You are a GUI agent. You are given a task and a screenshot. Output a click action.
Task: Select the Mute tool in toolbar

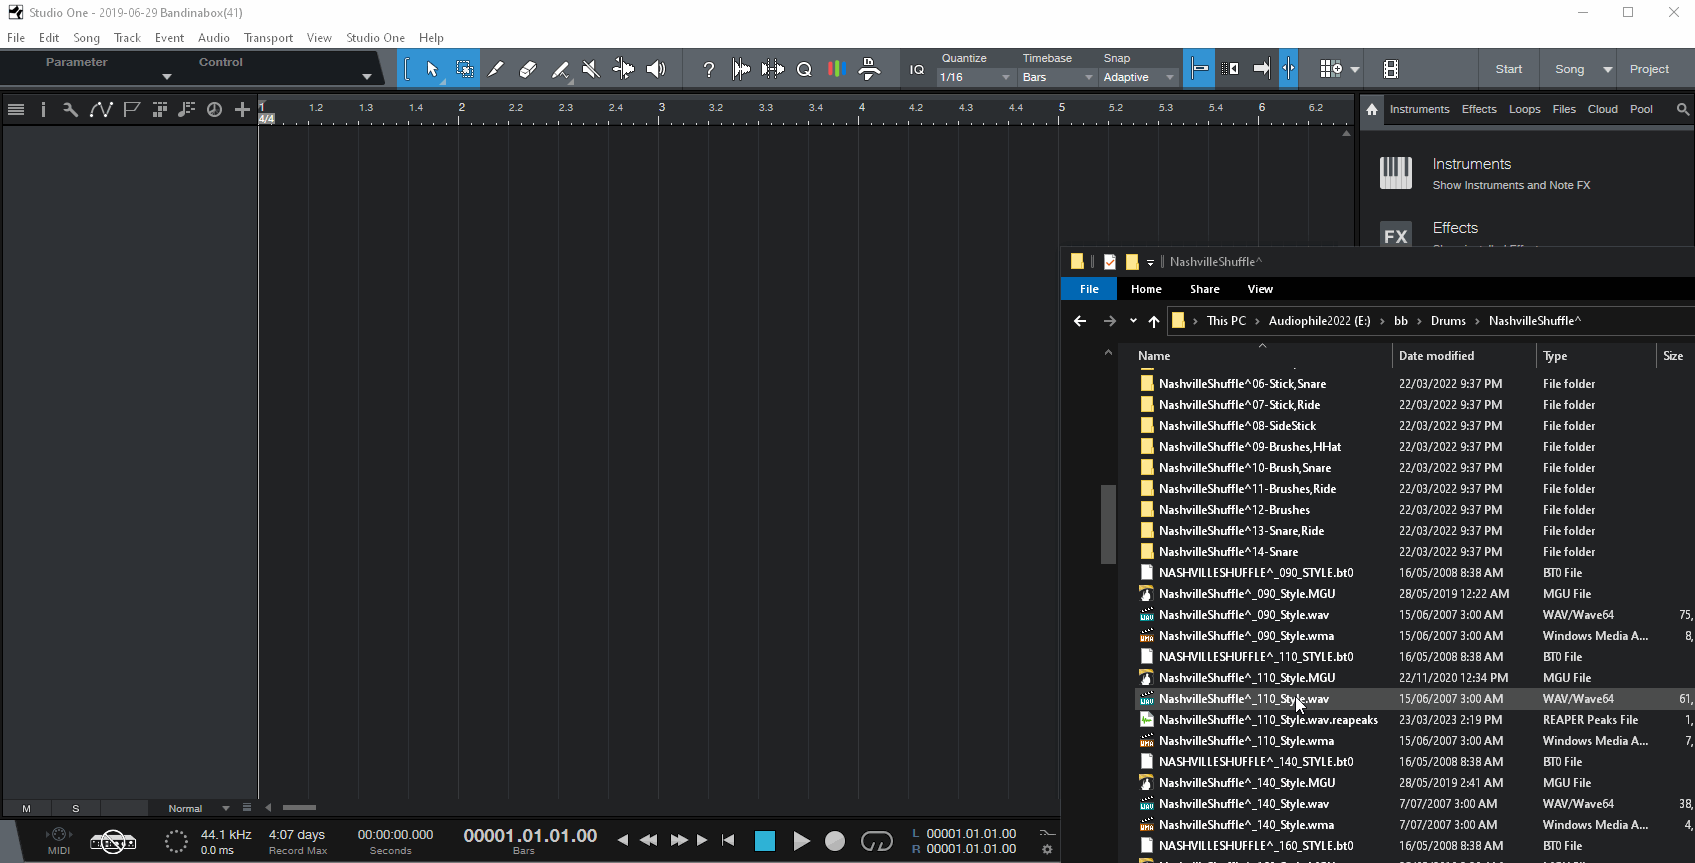(591, 69)
